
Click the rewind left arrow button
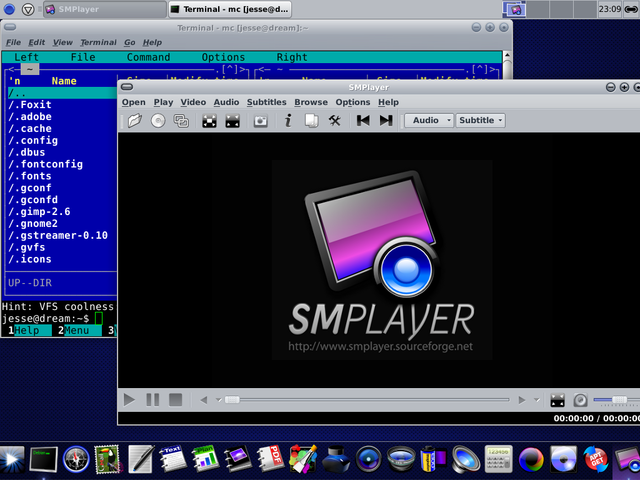point(204,400)
